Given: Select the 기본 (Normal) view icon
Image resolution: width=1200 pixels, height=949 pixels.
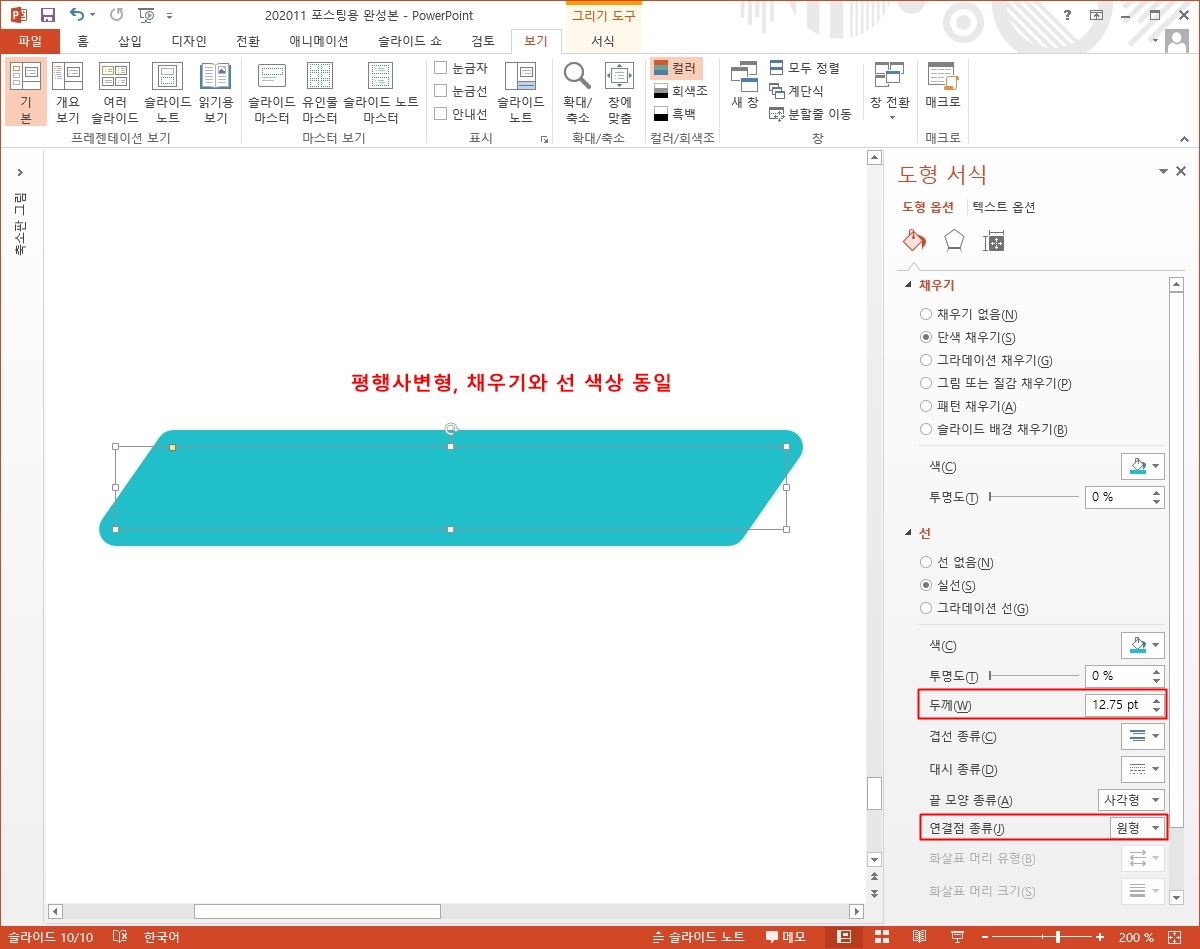Looking at the screenshot, I should [x=26, y=92].
